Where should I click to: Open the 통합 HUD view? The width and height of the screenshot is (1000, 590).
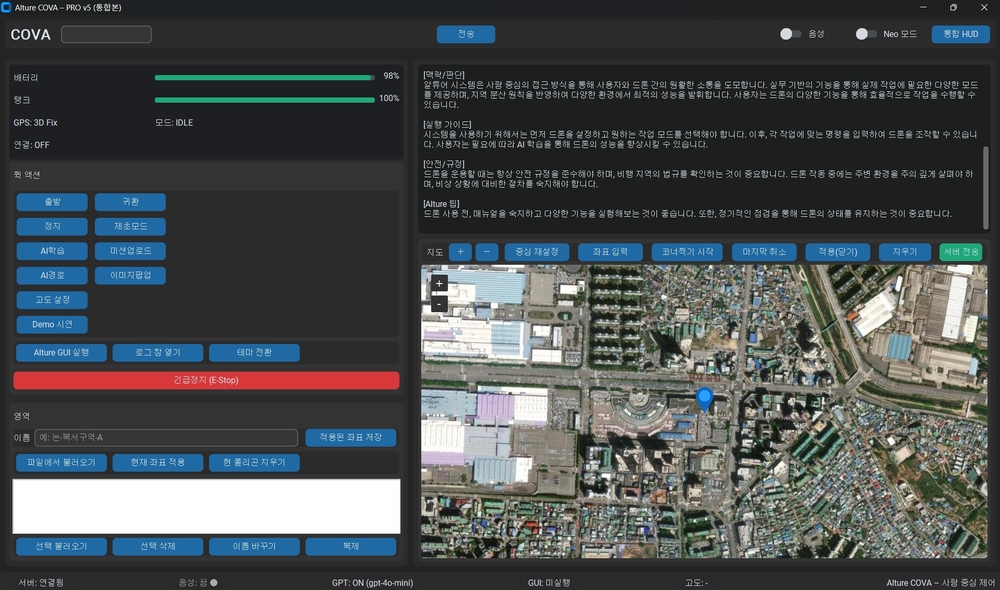click(959, 34)
